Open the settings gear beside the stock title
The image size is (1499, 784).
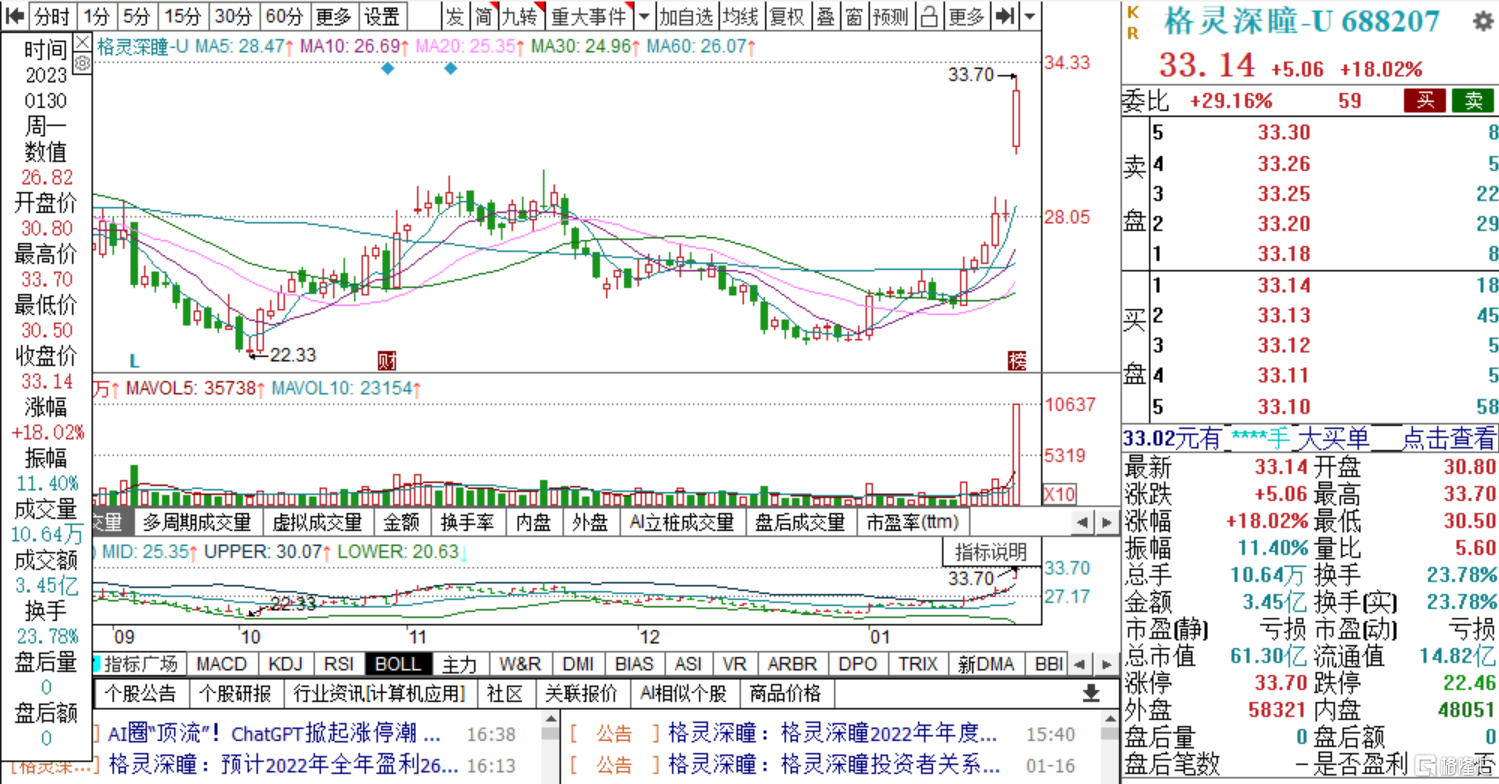tap(1481, 22)
